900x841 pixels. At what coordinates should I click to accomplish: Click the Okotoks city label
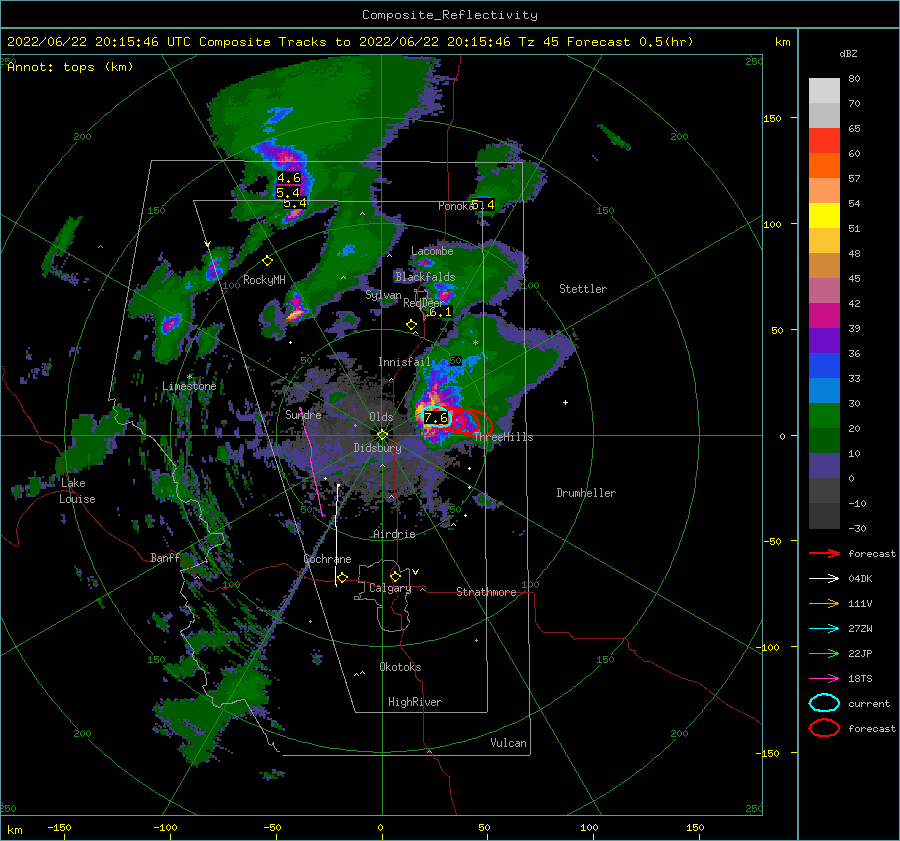[x=400, y=667]
